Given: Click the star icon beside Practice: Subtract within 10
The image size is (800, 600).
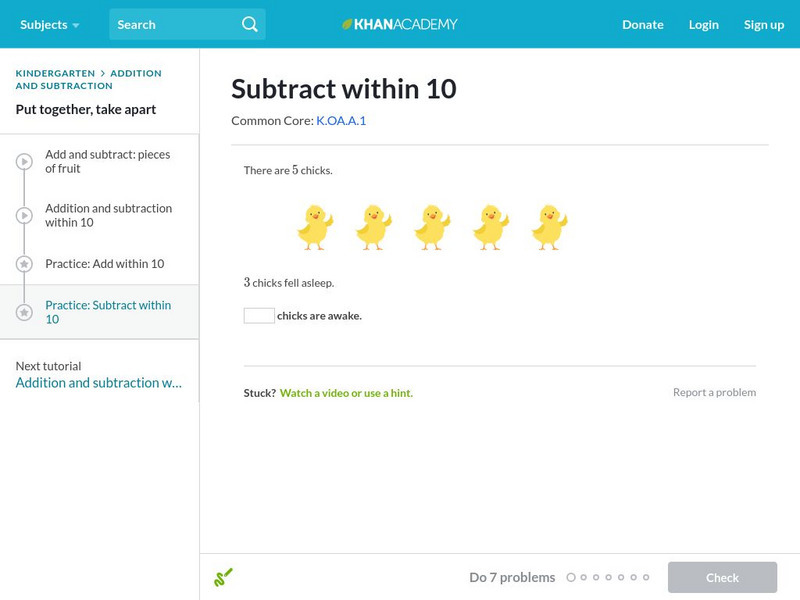Looking at the screenshot, I should (24, 312).
